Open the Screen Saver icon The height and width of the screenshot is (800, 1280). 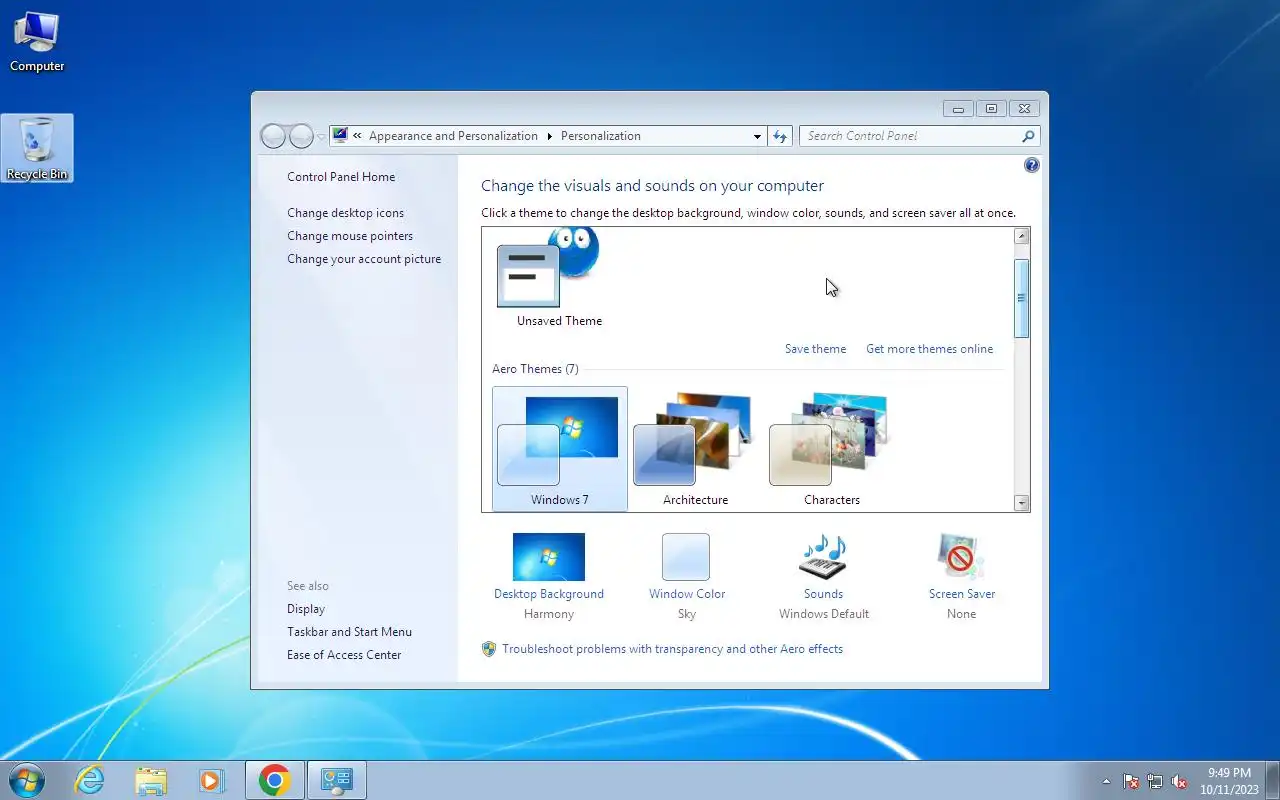[961, 557]
